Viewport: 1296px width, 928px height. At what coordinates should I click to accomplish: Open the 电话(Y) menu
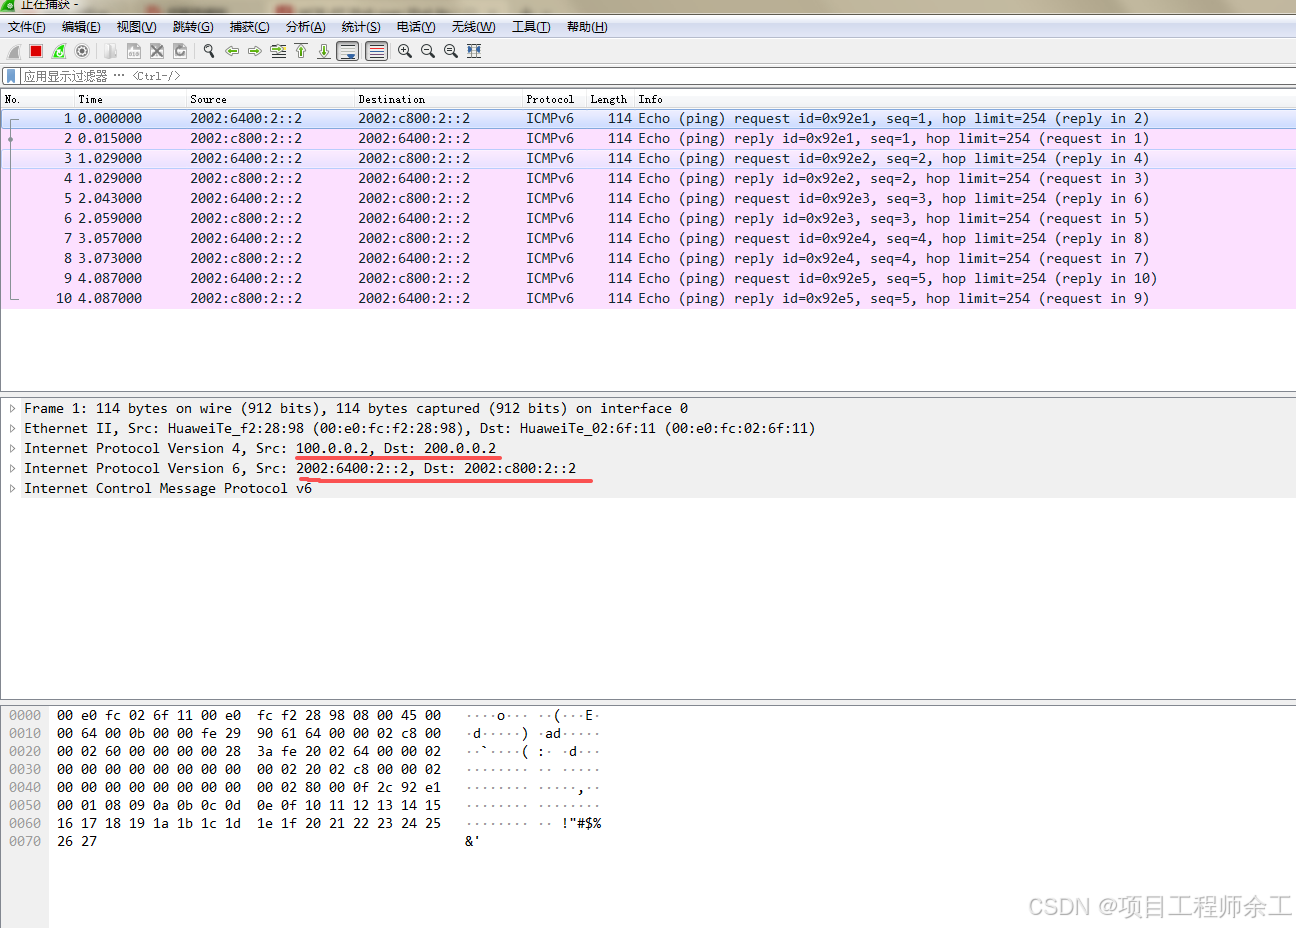tap(416, 27)
